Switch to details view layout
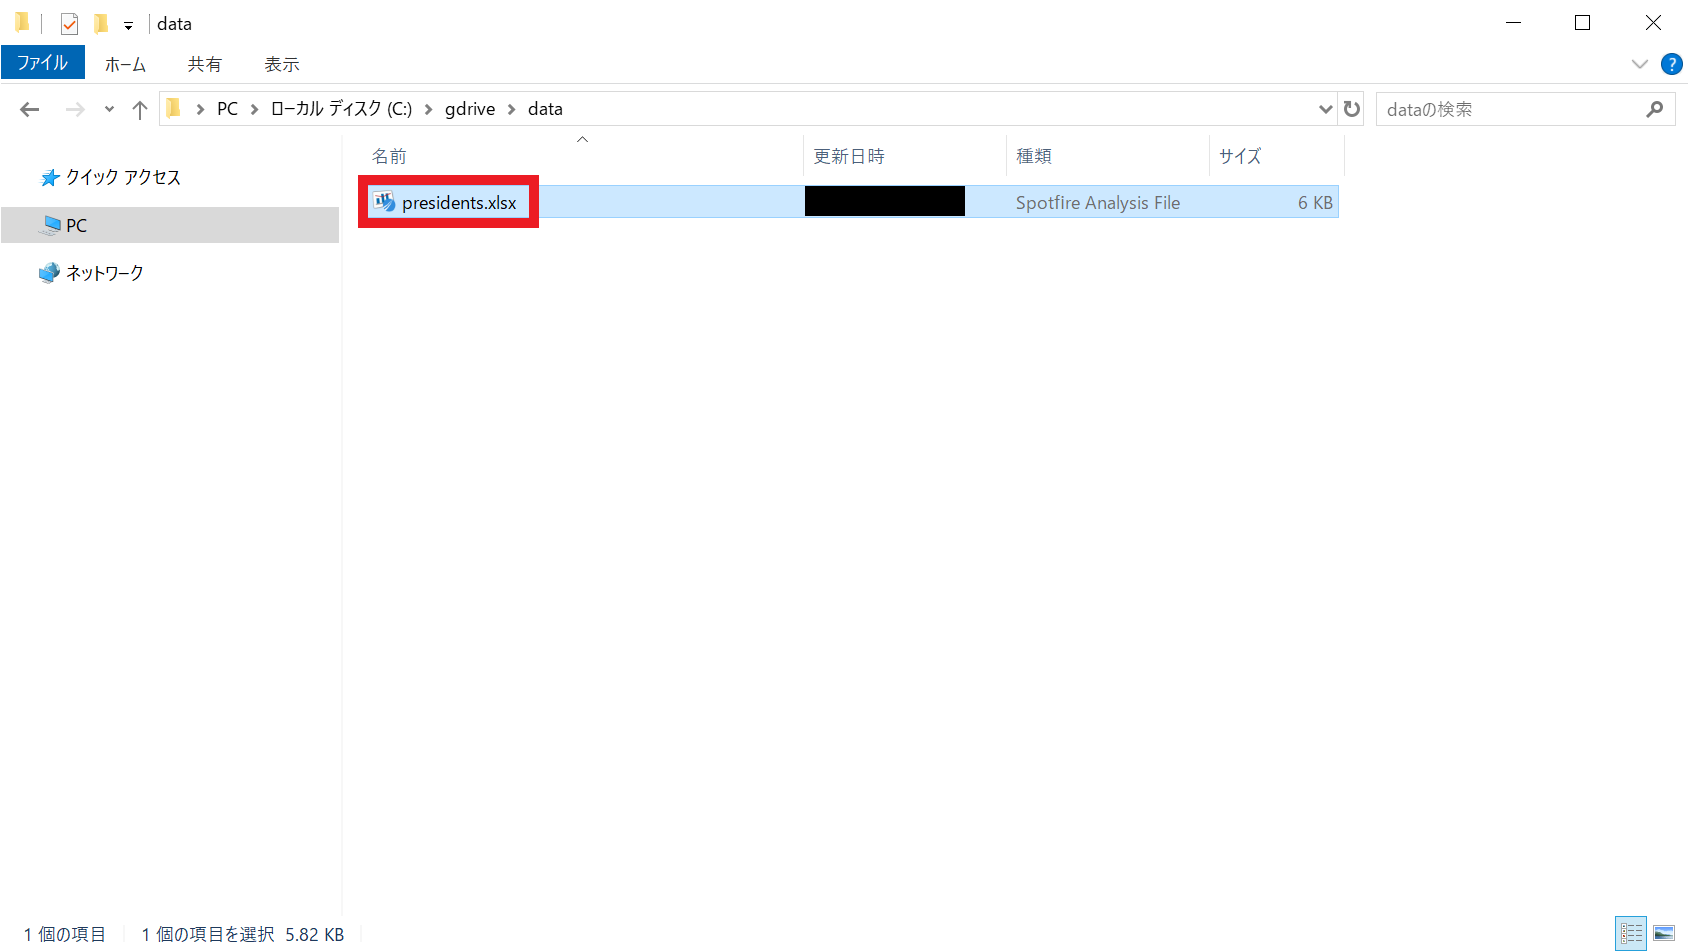Image resolution: width=1689 pixels, height=952 pixels. [1631, 934]
